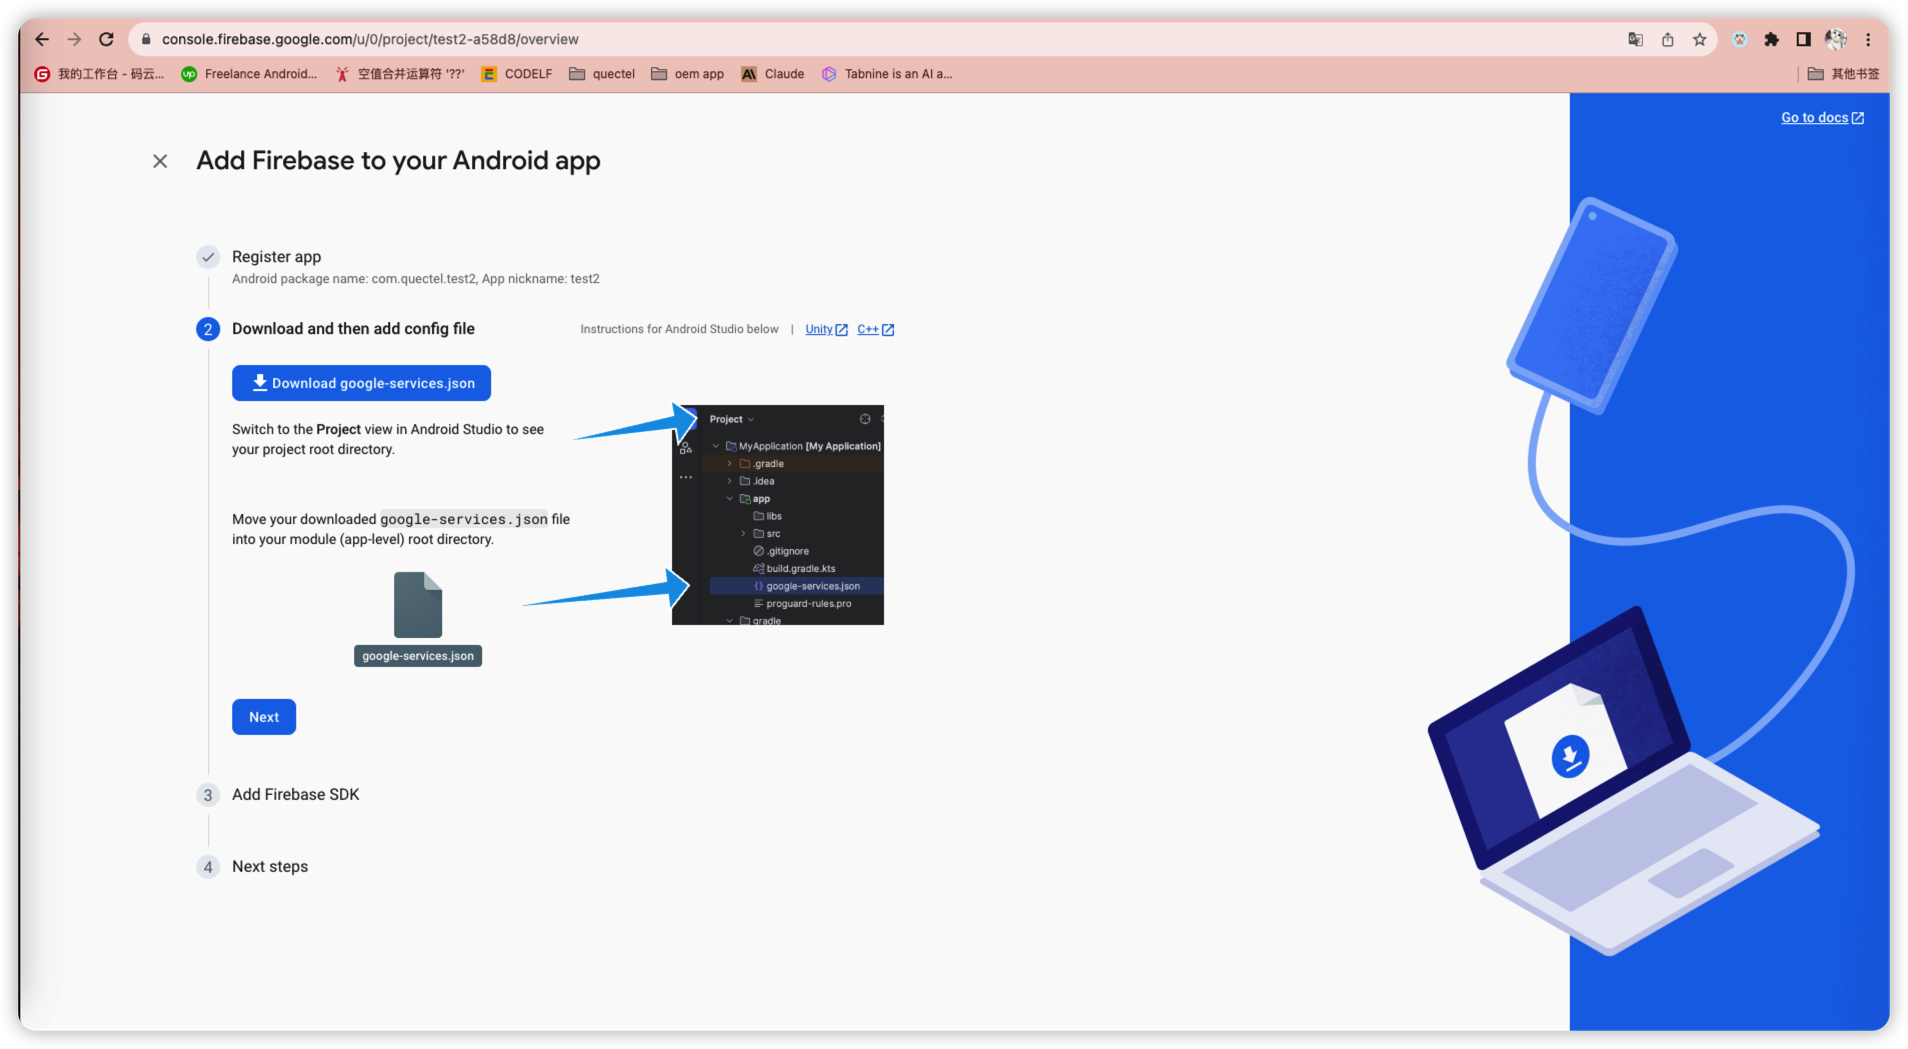Click the google-services.json file label
1908x1049 pixels.
[418, 656]
